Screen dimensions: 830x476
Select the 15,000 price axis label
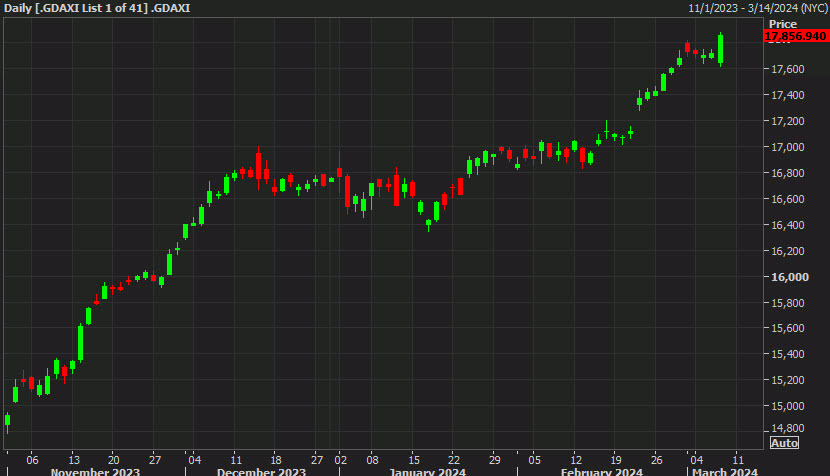pyautogui.click(x=788, y=406)
